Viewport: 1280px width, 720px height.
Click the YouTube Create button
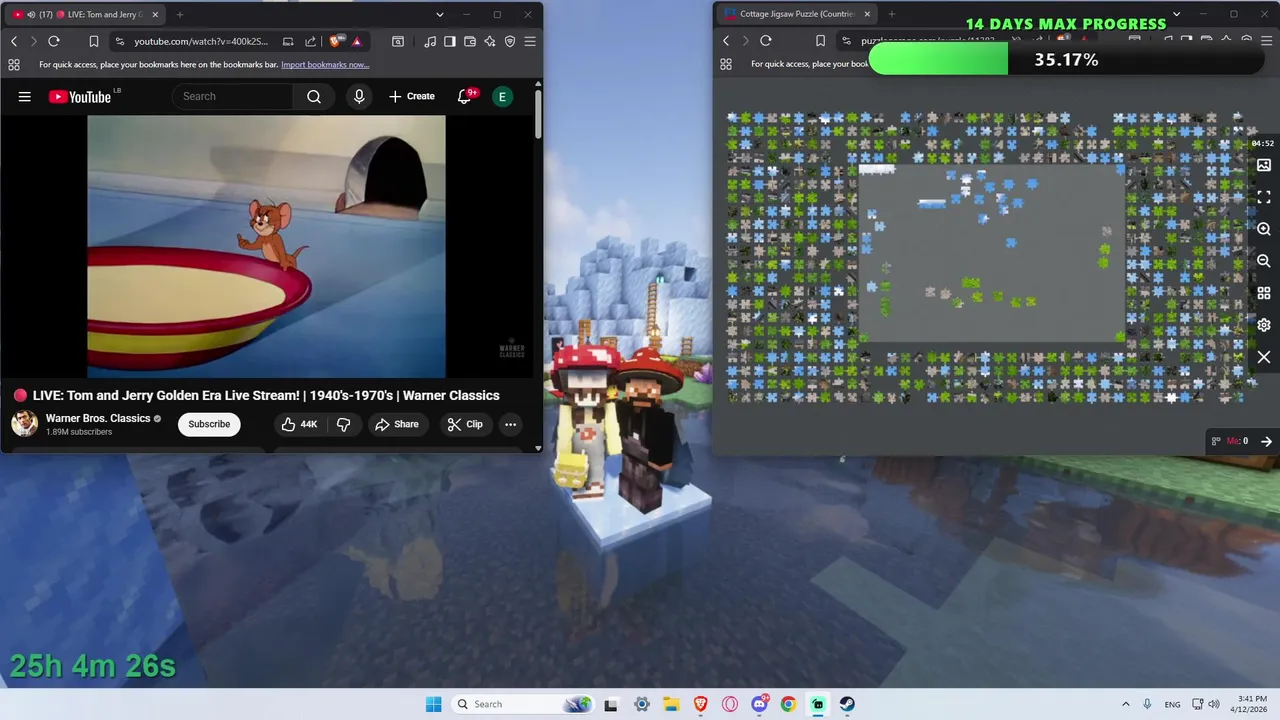412,96
